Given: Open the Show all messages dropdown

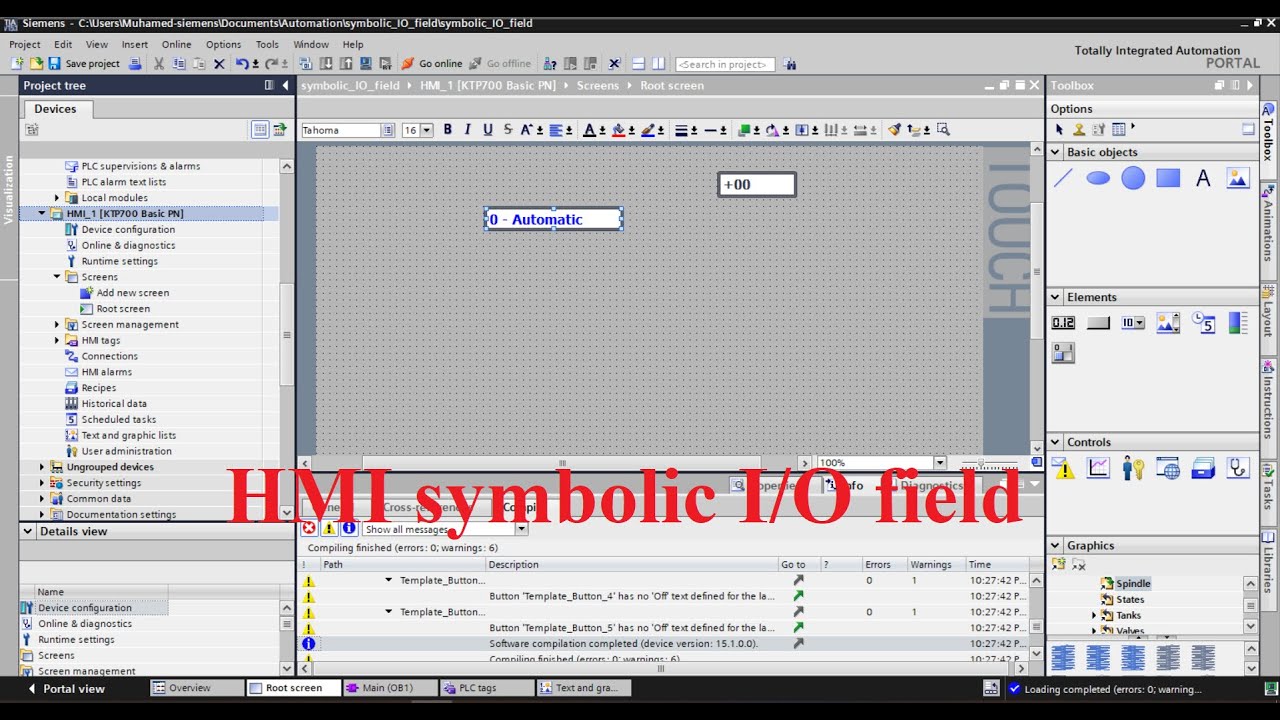Looking at the screenshot, I should coord(521,529).
